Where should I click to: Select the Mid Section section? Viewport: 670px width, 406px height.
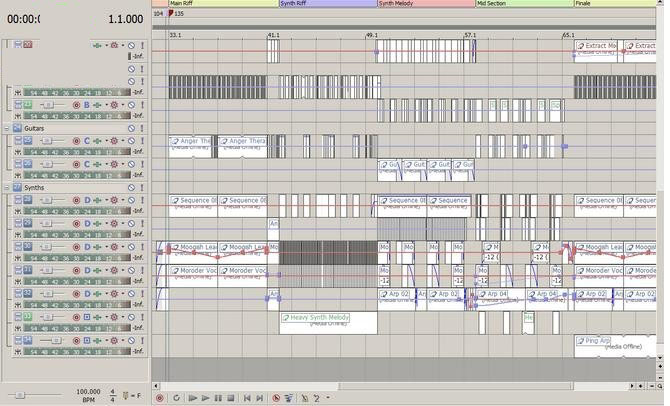pos(525,3)
